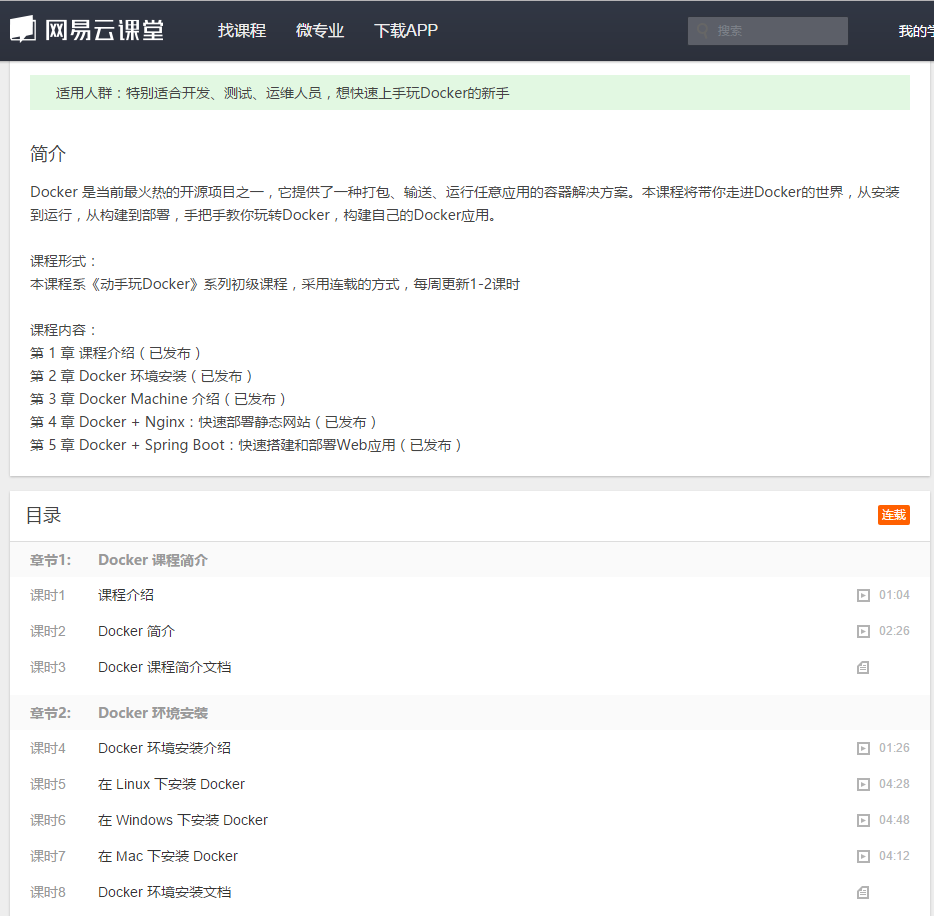Screen dimensions: 934x916
Task: Click play icon for Docker 环境安装介绍
Action: point(862,748)
